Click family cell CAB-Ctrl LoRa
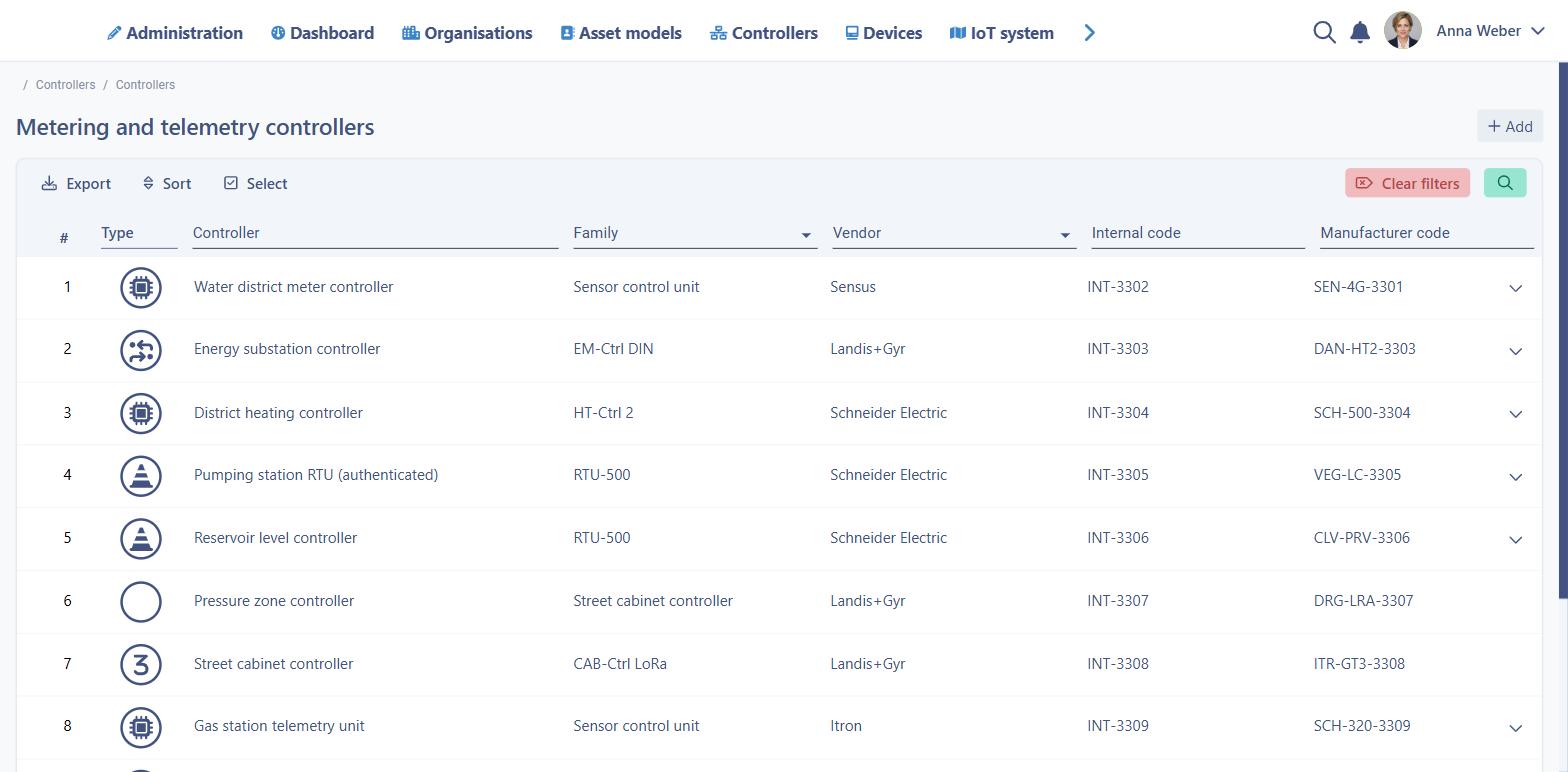 click(x=620, y=664)
